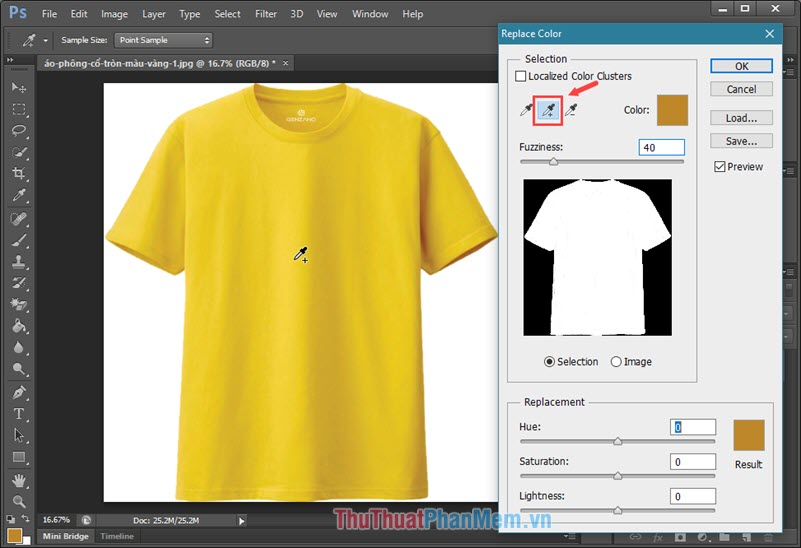
Task: Choose the Subtract from Sample eyedropper
Action: tap(571, 109)
